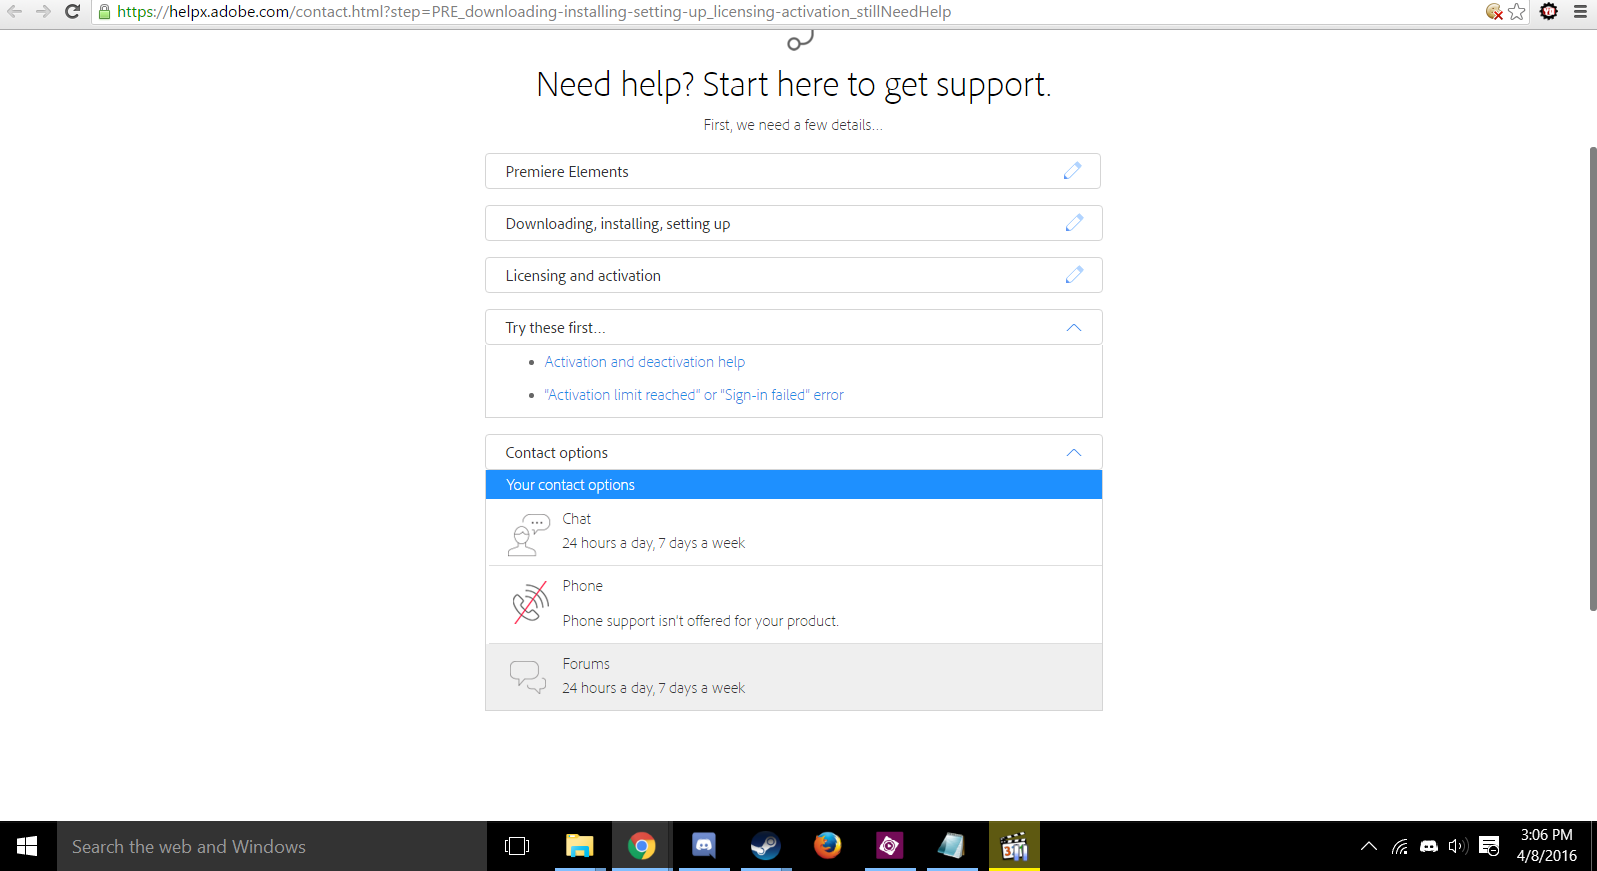Viewport: 1597px width, 871px height.
Task: Click the browser address bar URL
Action: tap(534, 12)
